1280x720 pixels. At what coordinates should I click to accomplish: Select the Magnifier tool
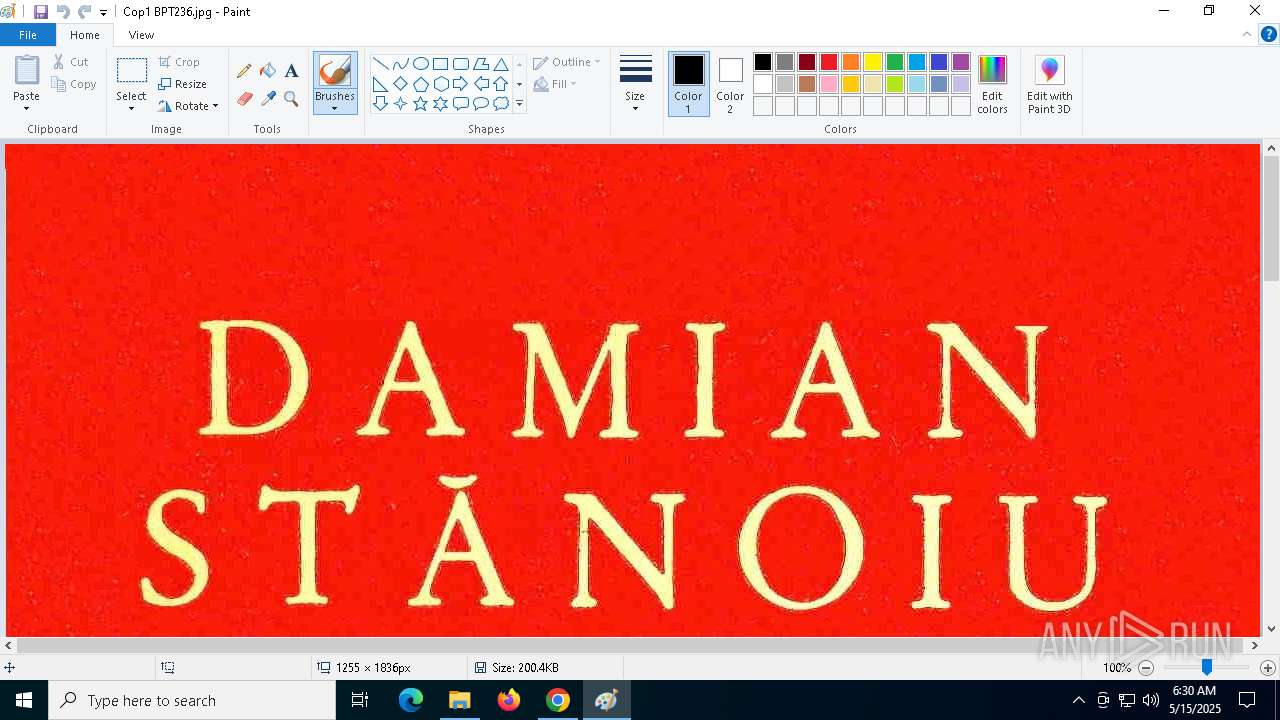(291, 98)
